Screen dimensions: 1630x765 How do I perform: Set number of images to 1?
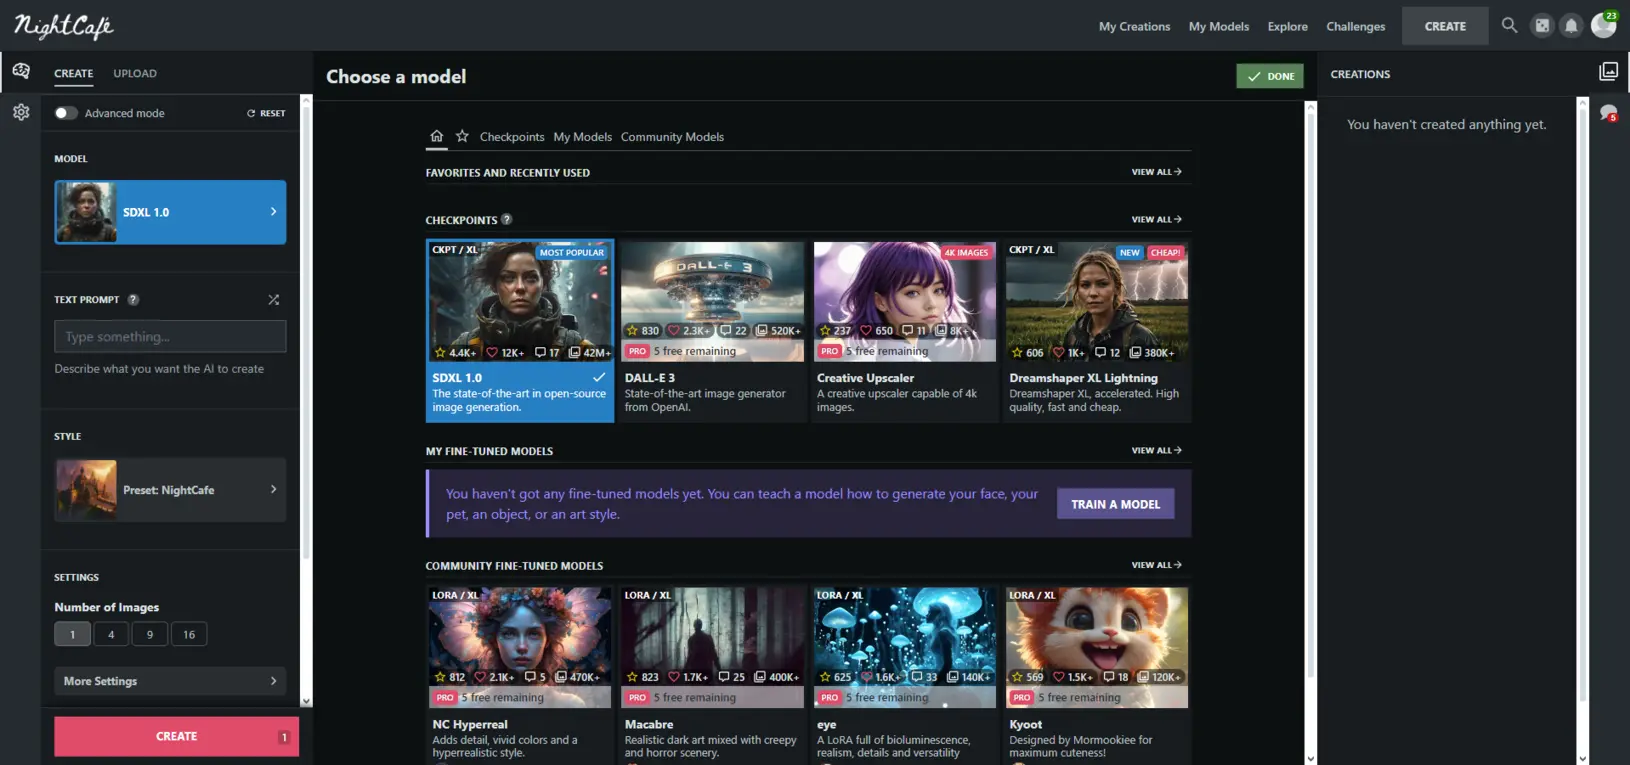pos(72,634)
